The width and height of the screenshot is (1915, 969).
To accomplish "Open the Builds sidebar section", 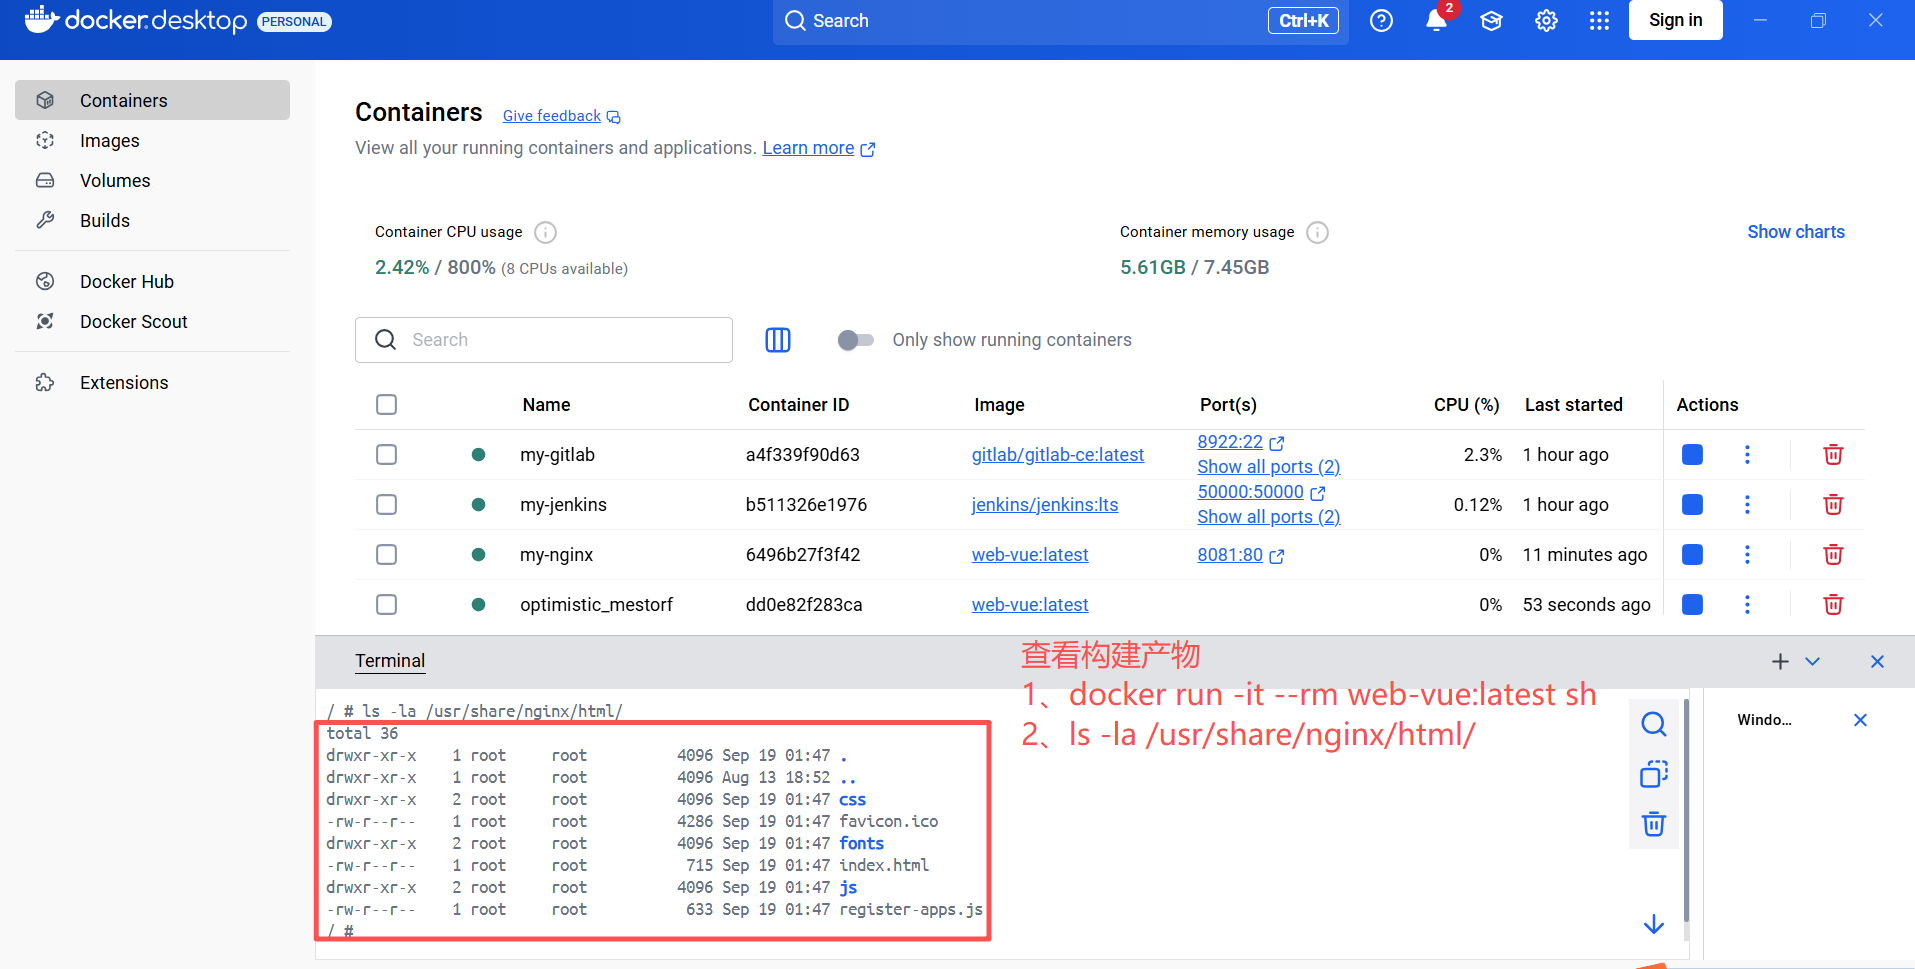I will tap(152, 220).
